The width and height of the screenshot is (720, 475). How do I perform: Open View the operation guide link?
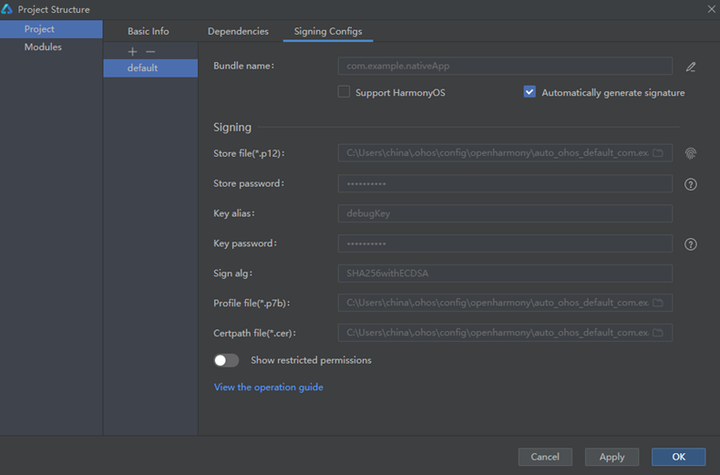click(268, 387)
